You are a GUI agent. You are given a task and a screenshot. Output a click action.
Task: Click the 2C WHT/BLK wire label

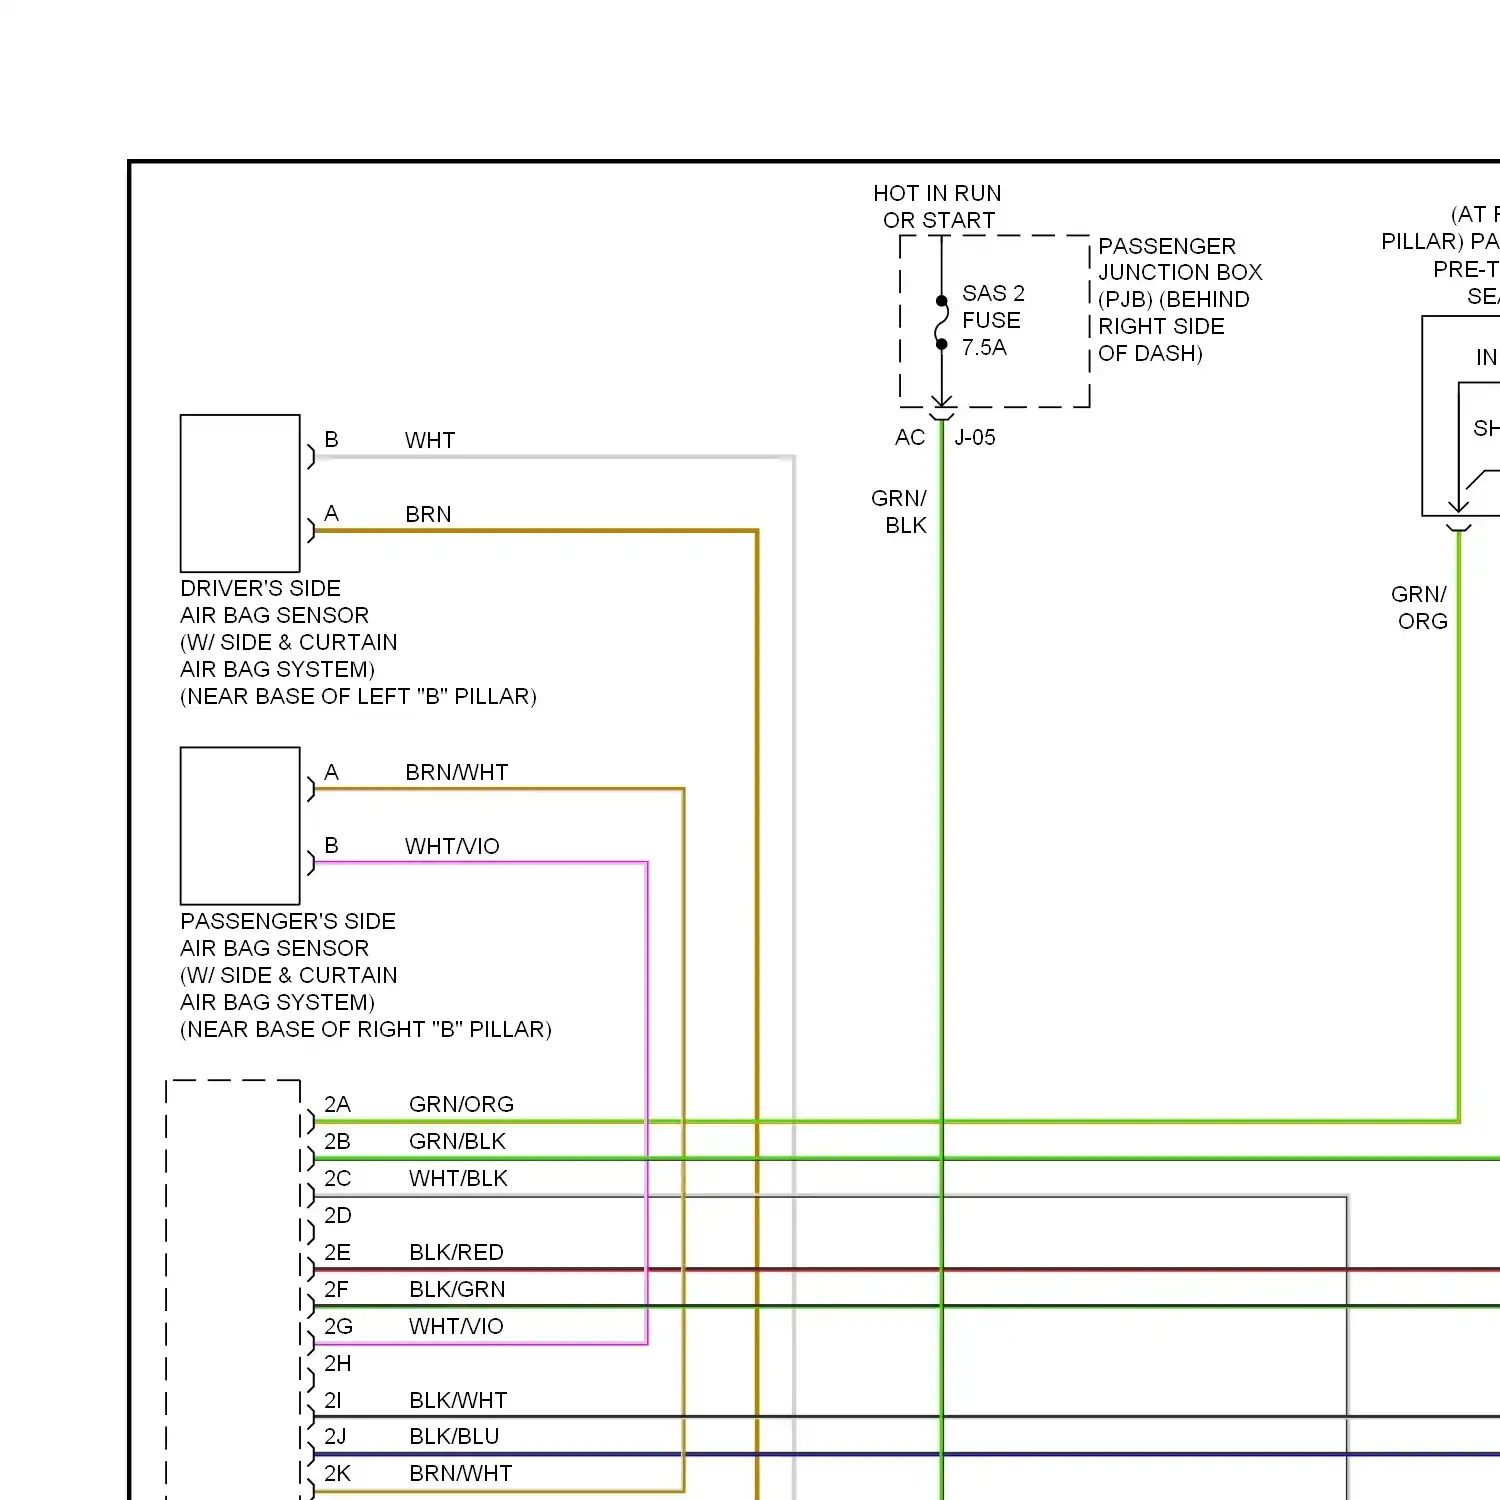(458, 1178)
